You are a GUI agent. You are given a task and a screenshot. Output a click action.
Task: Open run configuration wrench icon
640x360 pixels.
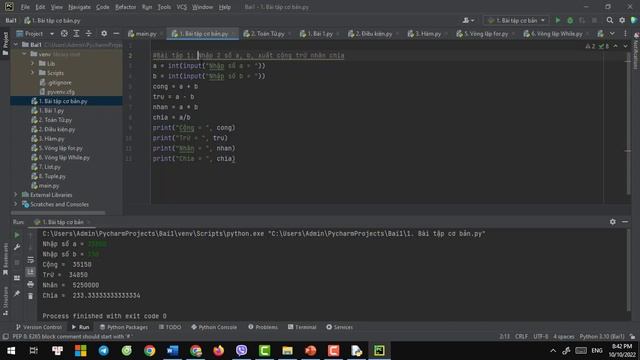click(17, 247)
